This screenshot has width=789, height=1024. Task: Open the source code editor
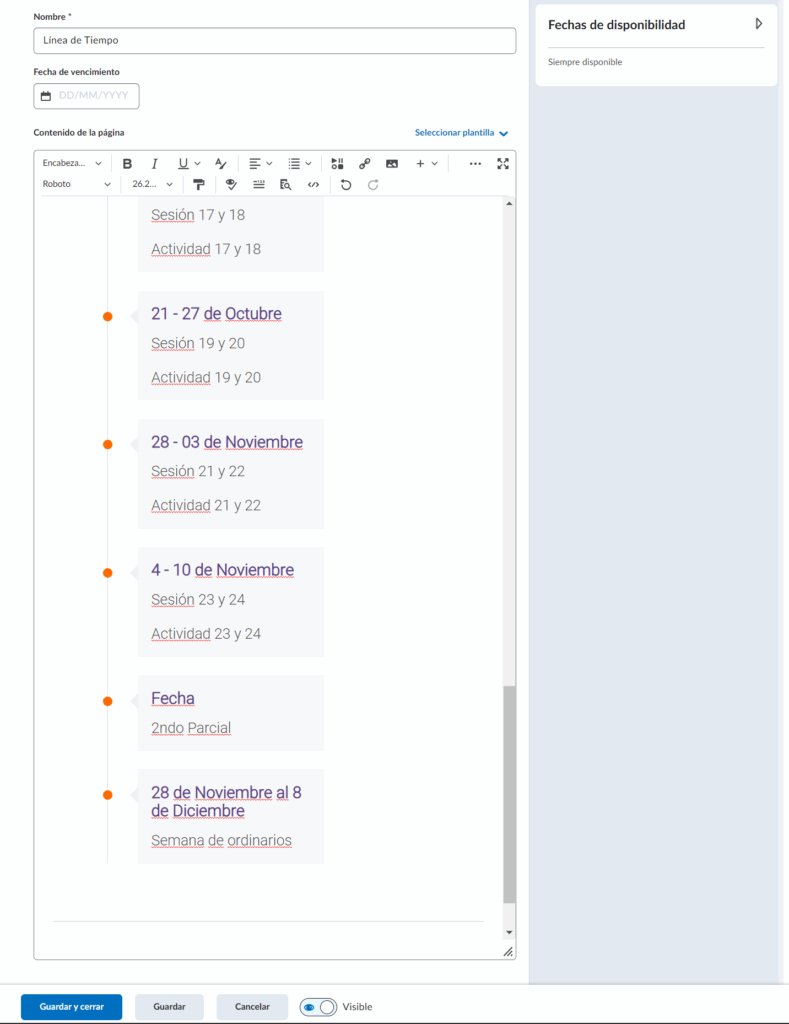[314, 185]
